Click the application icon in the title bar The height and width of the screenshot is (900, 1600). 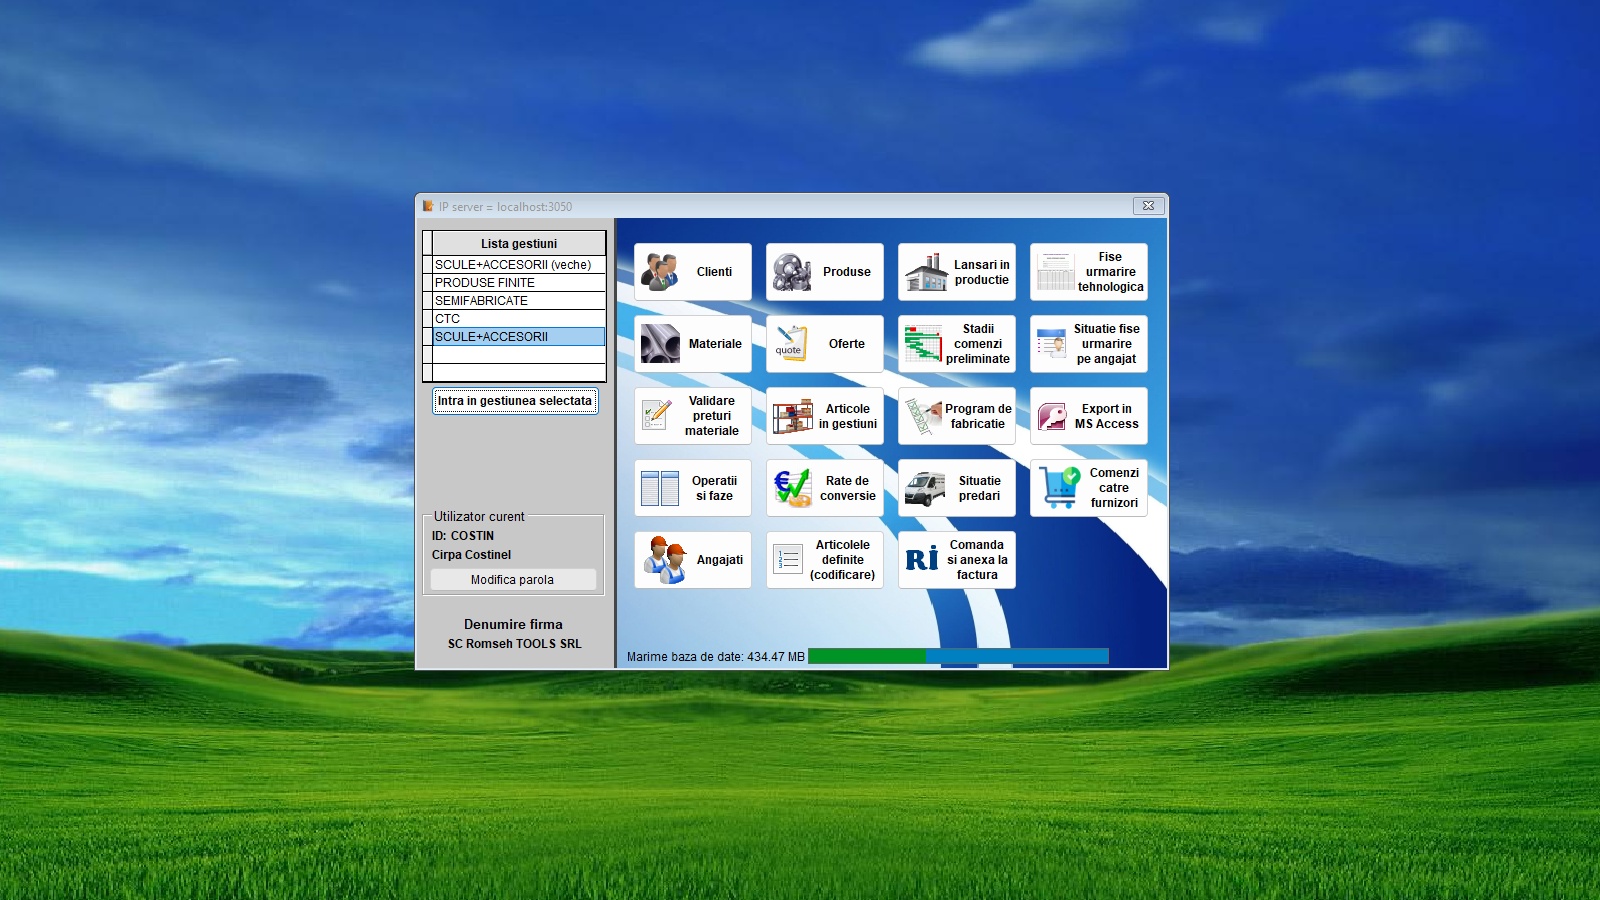point(428,206)
